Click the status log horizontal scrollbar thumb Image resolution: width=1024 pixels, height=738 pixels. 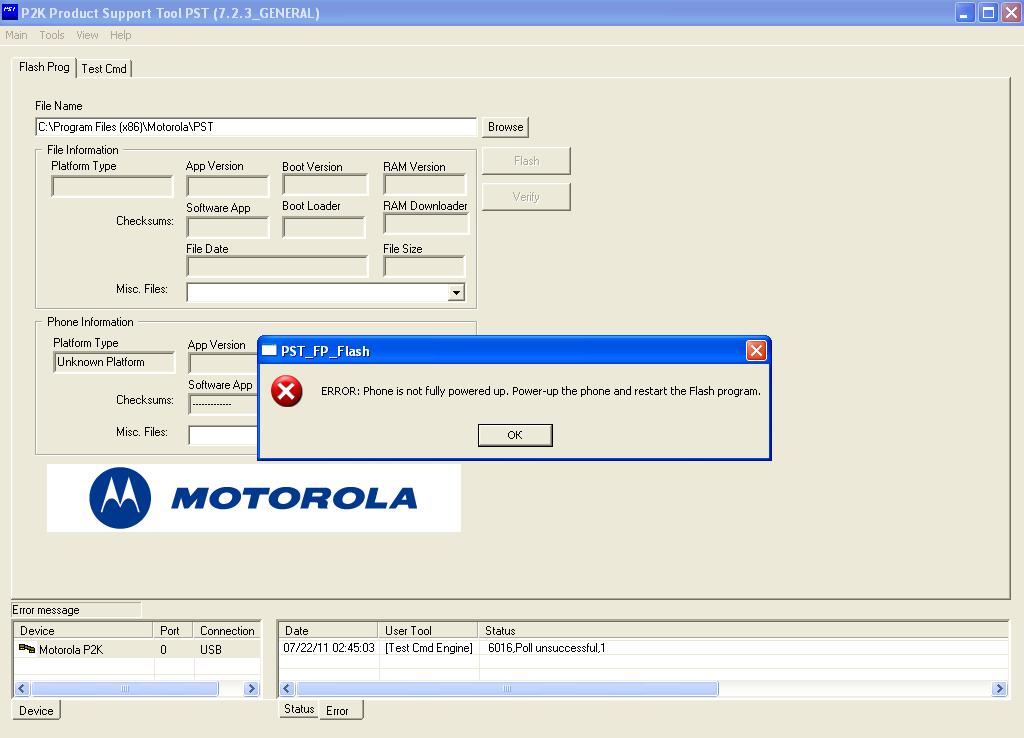pos(507,688)
